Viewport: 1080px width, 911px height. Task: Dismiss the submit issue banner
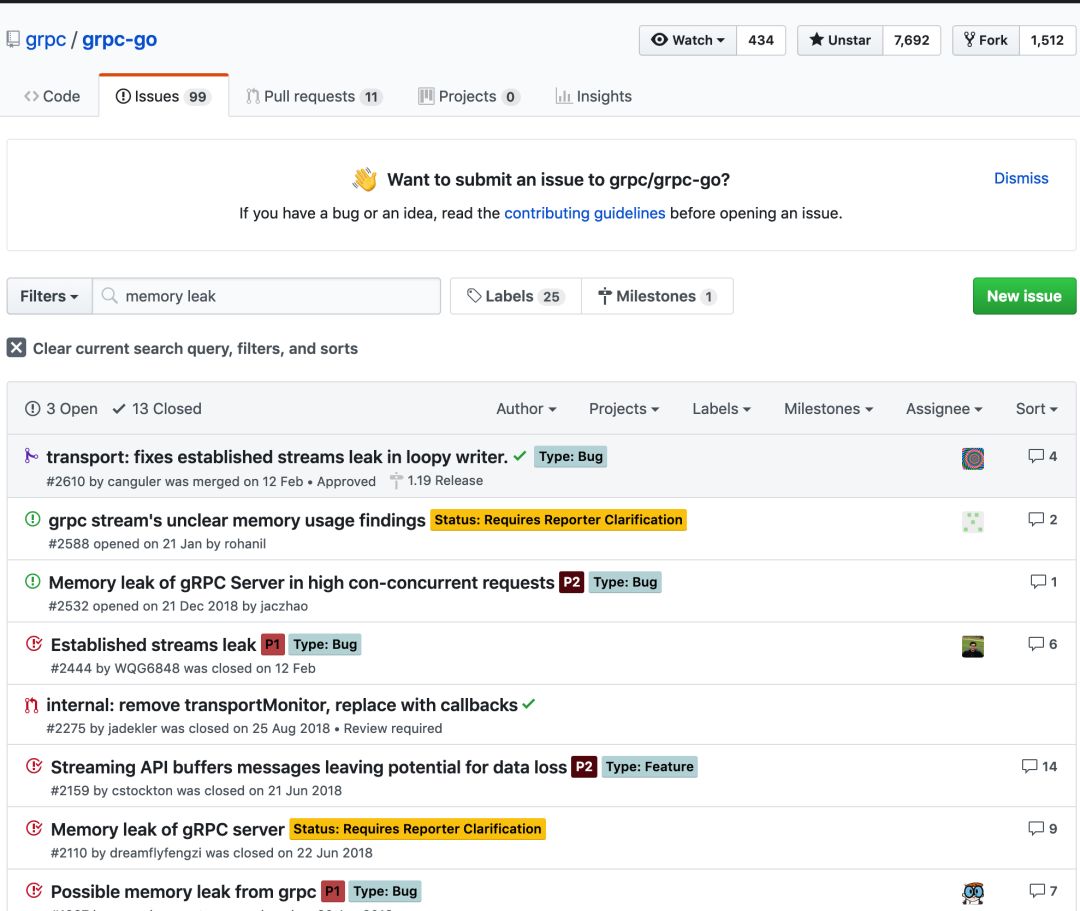pyautogui.click(x=1021, y=178)
